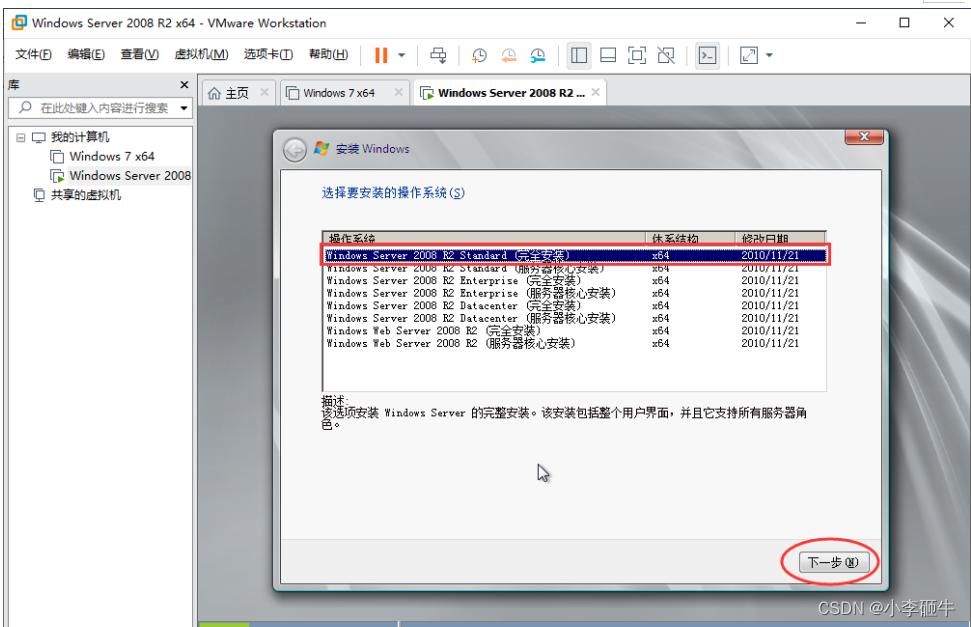Click the 修改日期 column header
The image size is (971, 627).
point(780,239)
